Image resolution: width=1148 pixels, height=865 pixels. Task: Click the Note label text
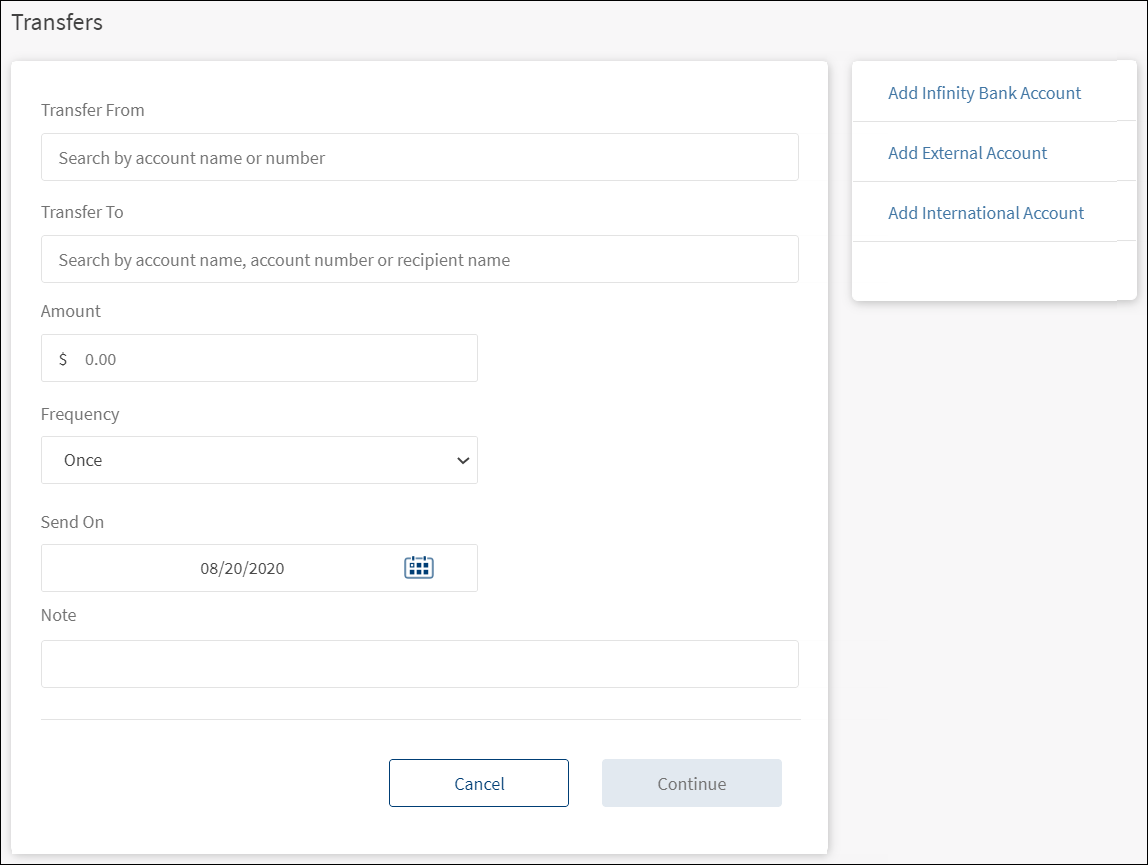58,615
